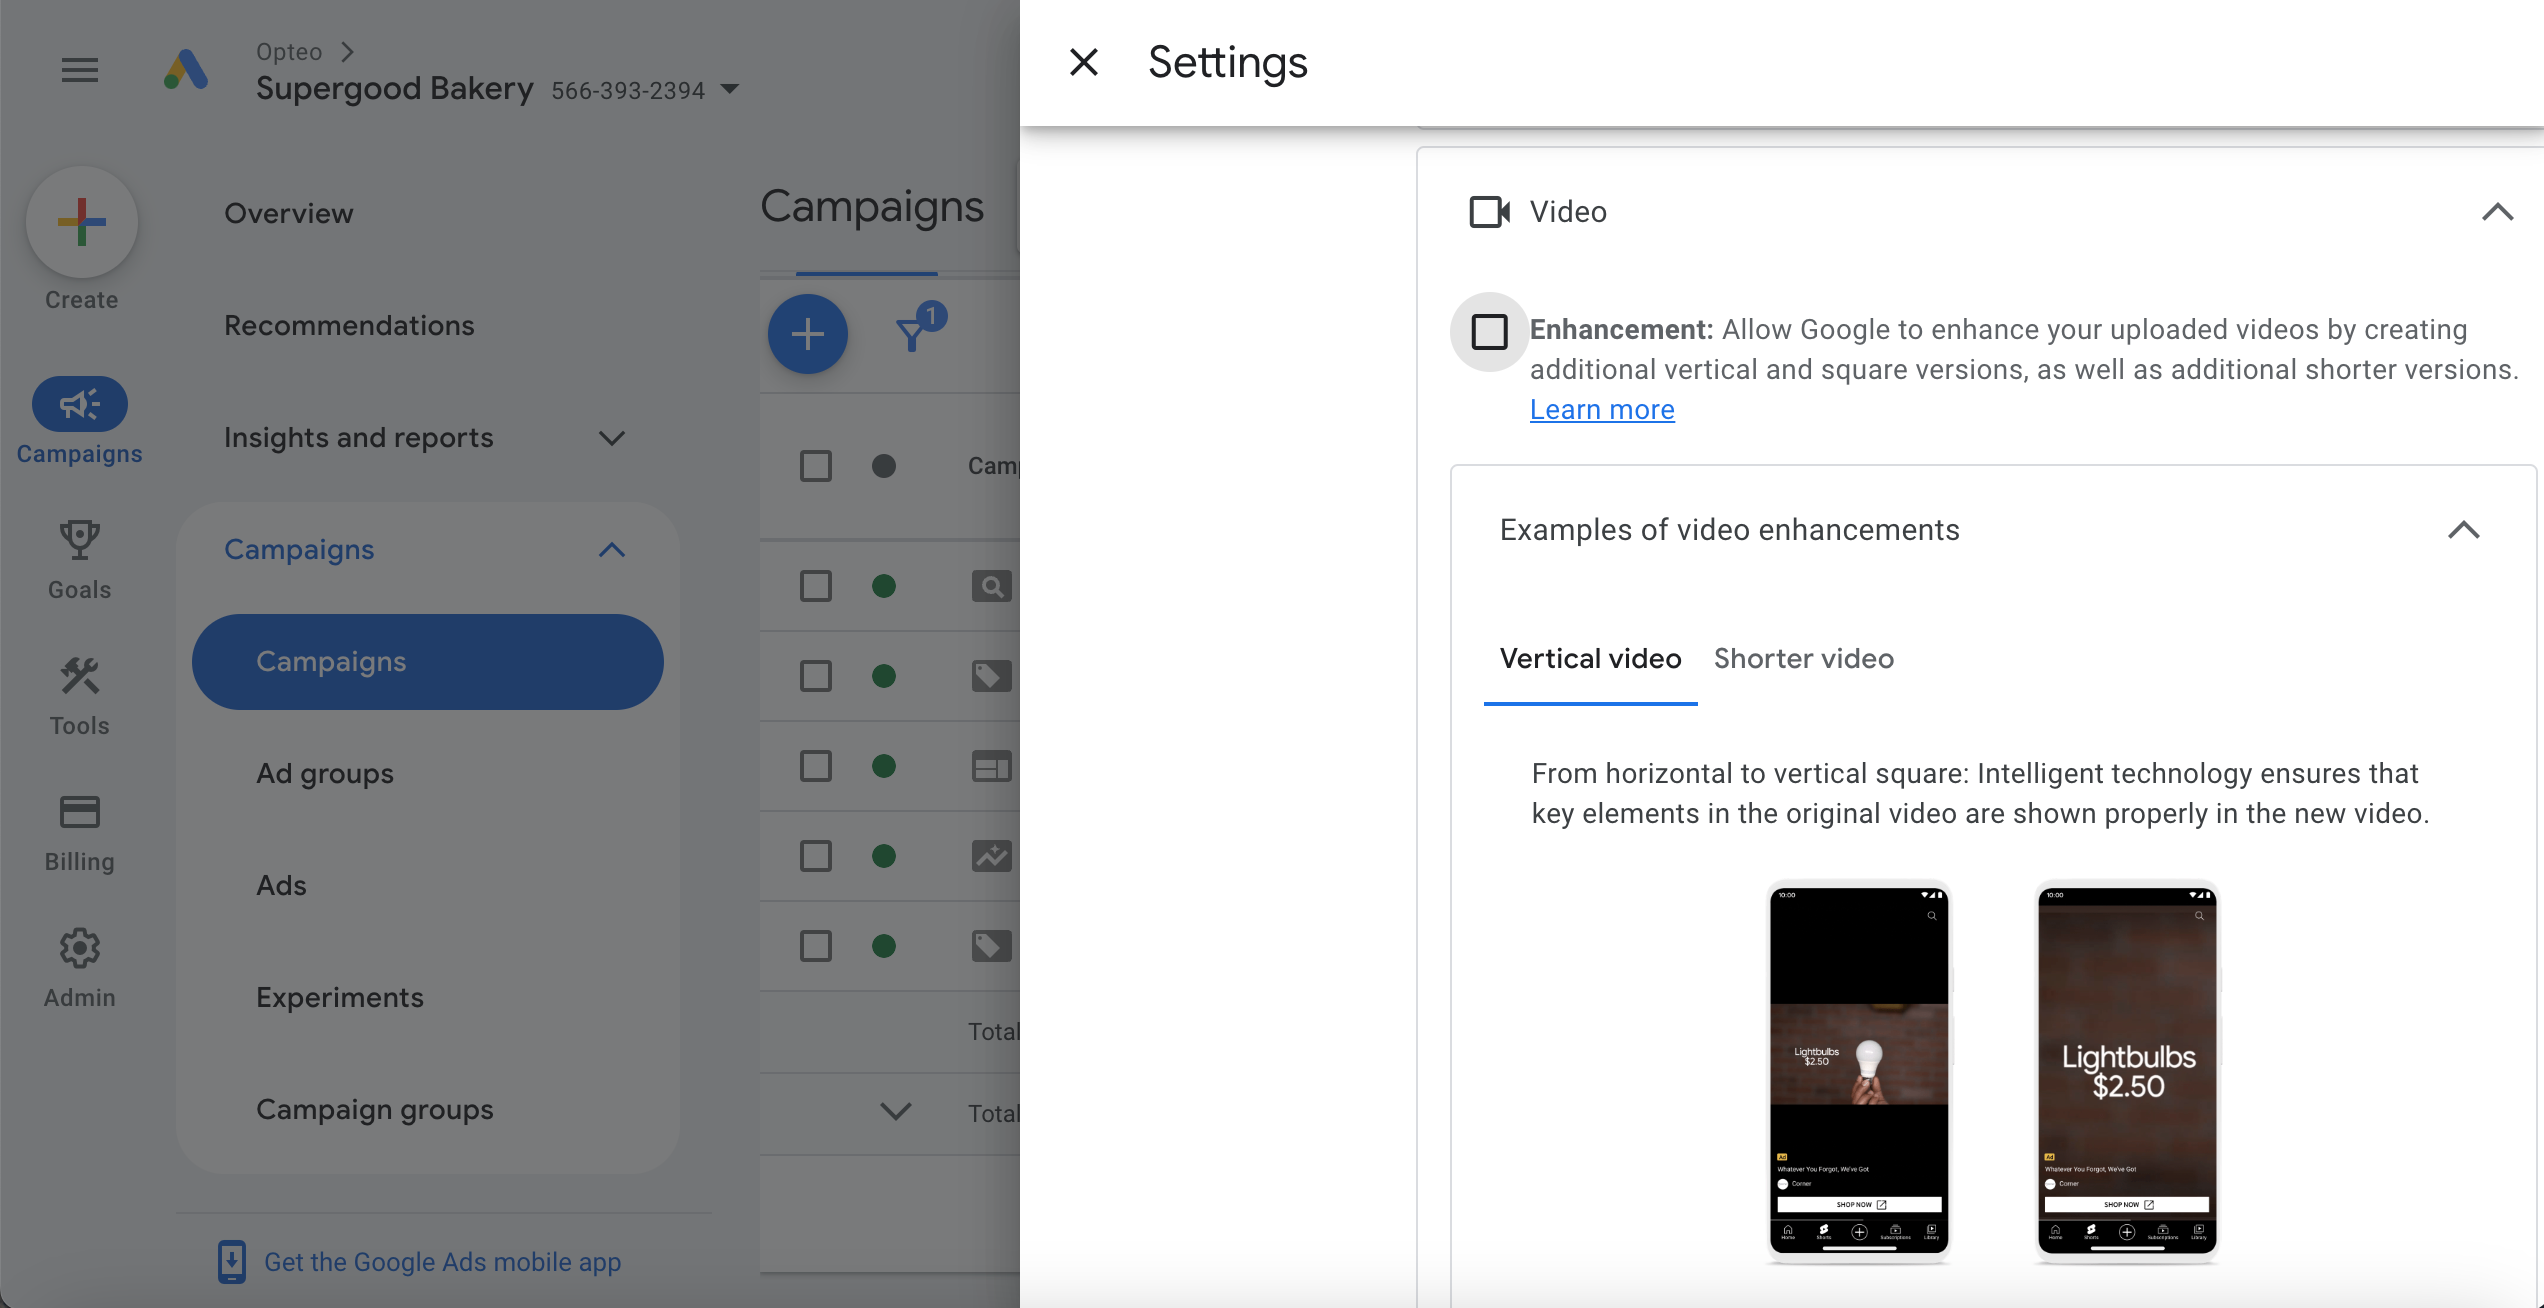Open the Supergood Bakery account dropdown
The height and width of the screenshot is (1308, 2544).
click(730, 90)
